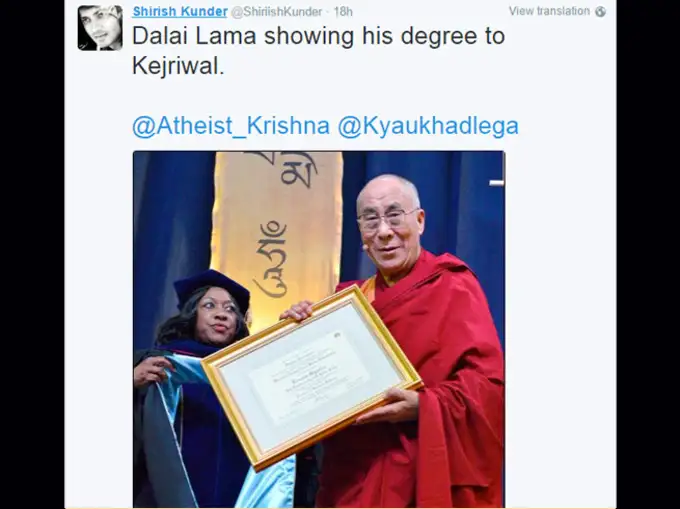Screen dimensions: 680x509
Task: Open the 18h timestamp link
Action: click(343, 12)
